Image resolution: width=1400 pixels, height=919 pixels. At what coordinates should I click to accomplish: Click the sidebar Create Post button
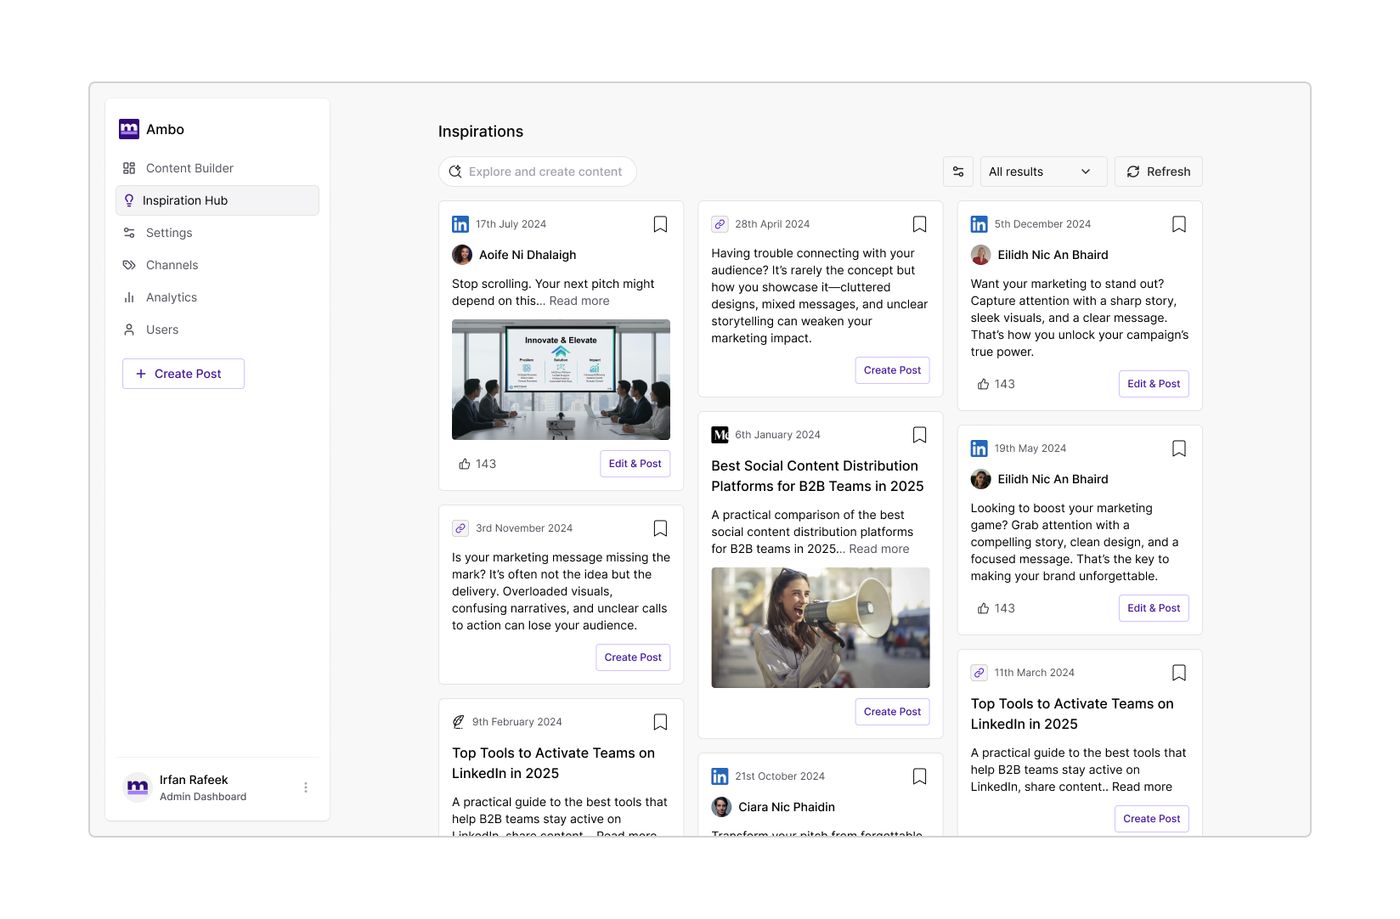click(183, 374)
